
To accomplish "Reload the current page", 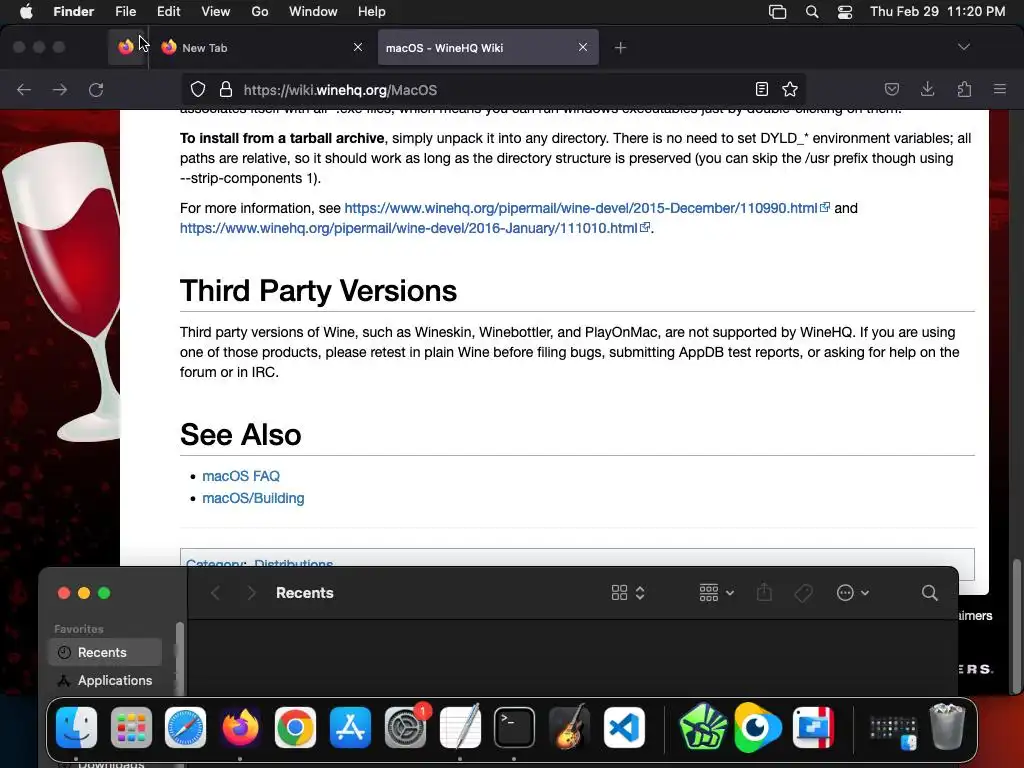I will pos(96,89).
